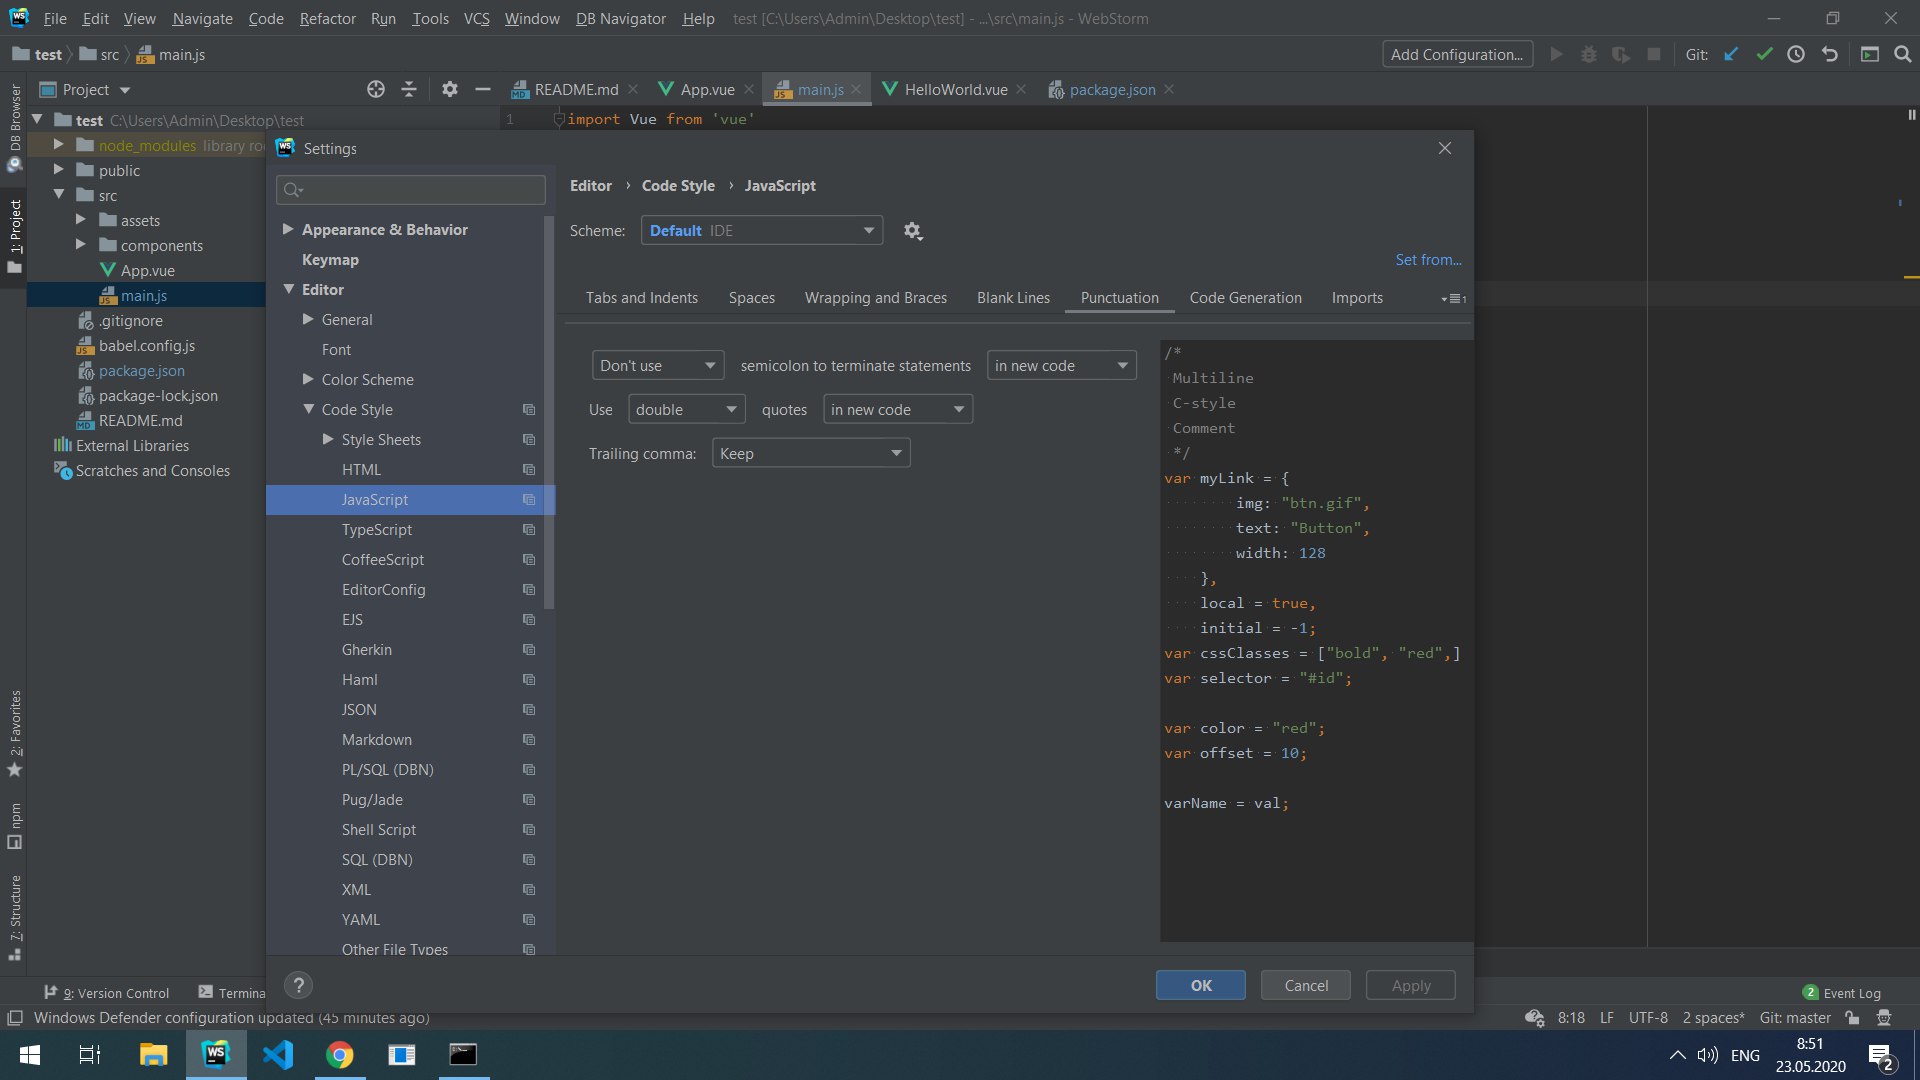Click settings tree vertical scrollbar

point(548,410)
